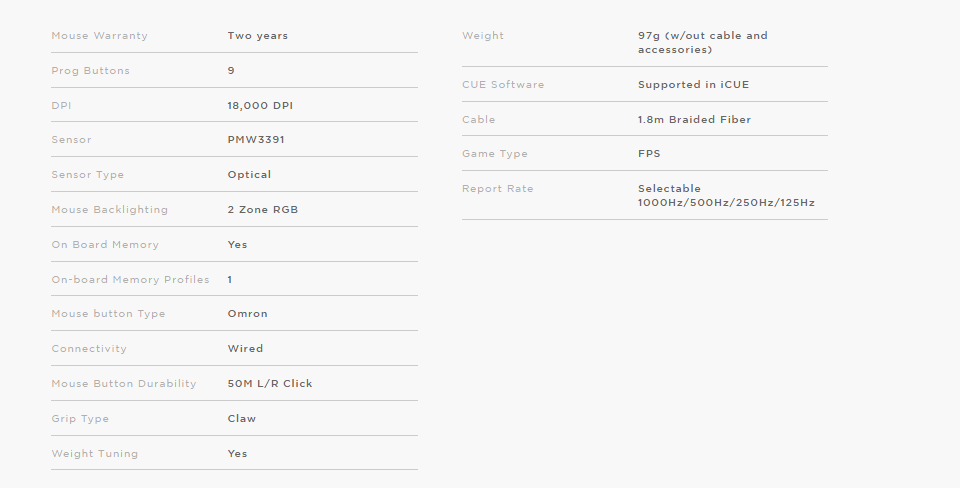Click the On-board Memory Profiles label
Screen dimensions: 960x488
pyautogui.click(x=130, y=280)
